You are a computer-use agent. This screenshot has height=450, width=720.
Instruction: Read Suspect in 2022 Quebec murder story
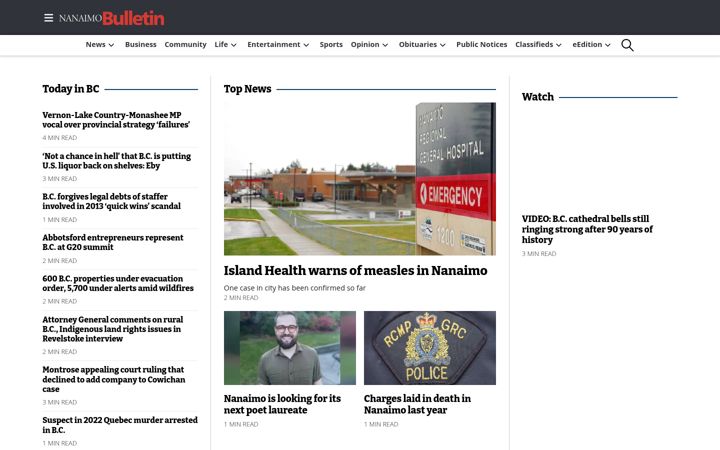(120, 425)
